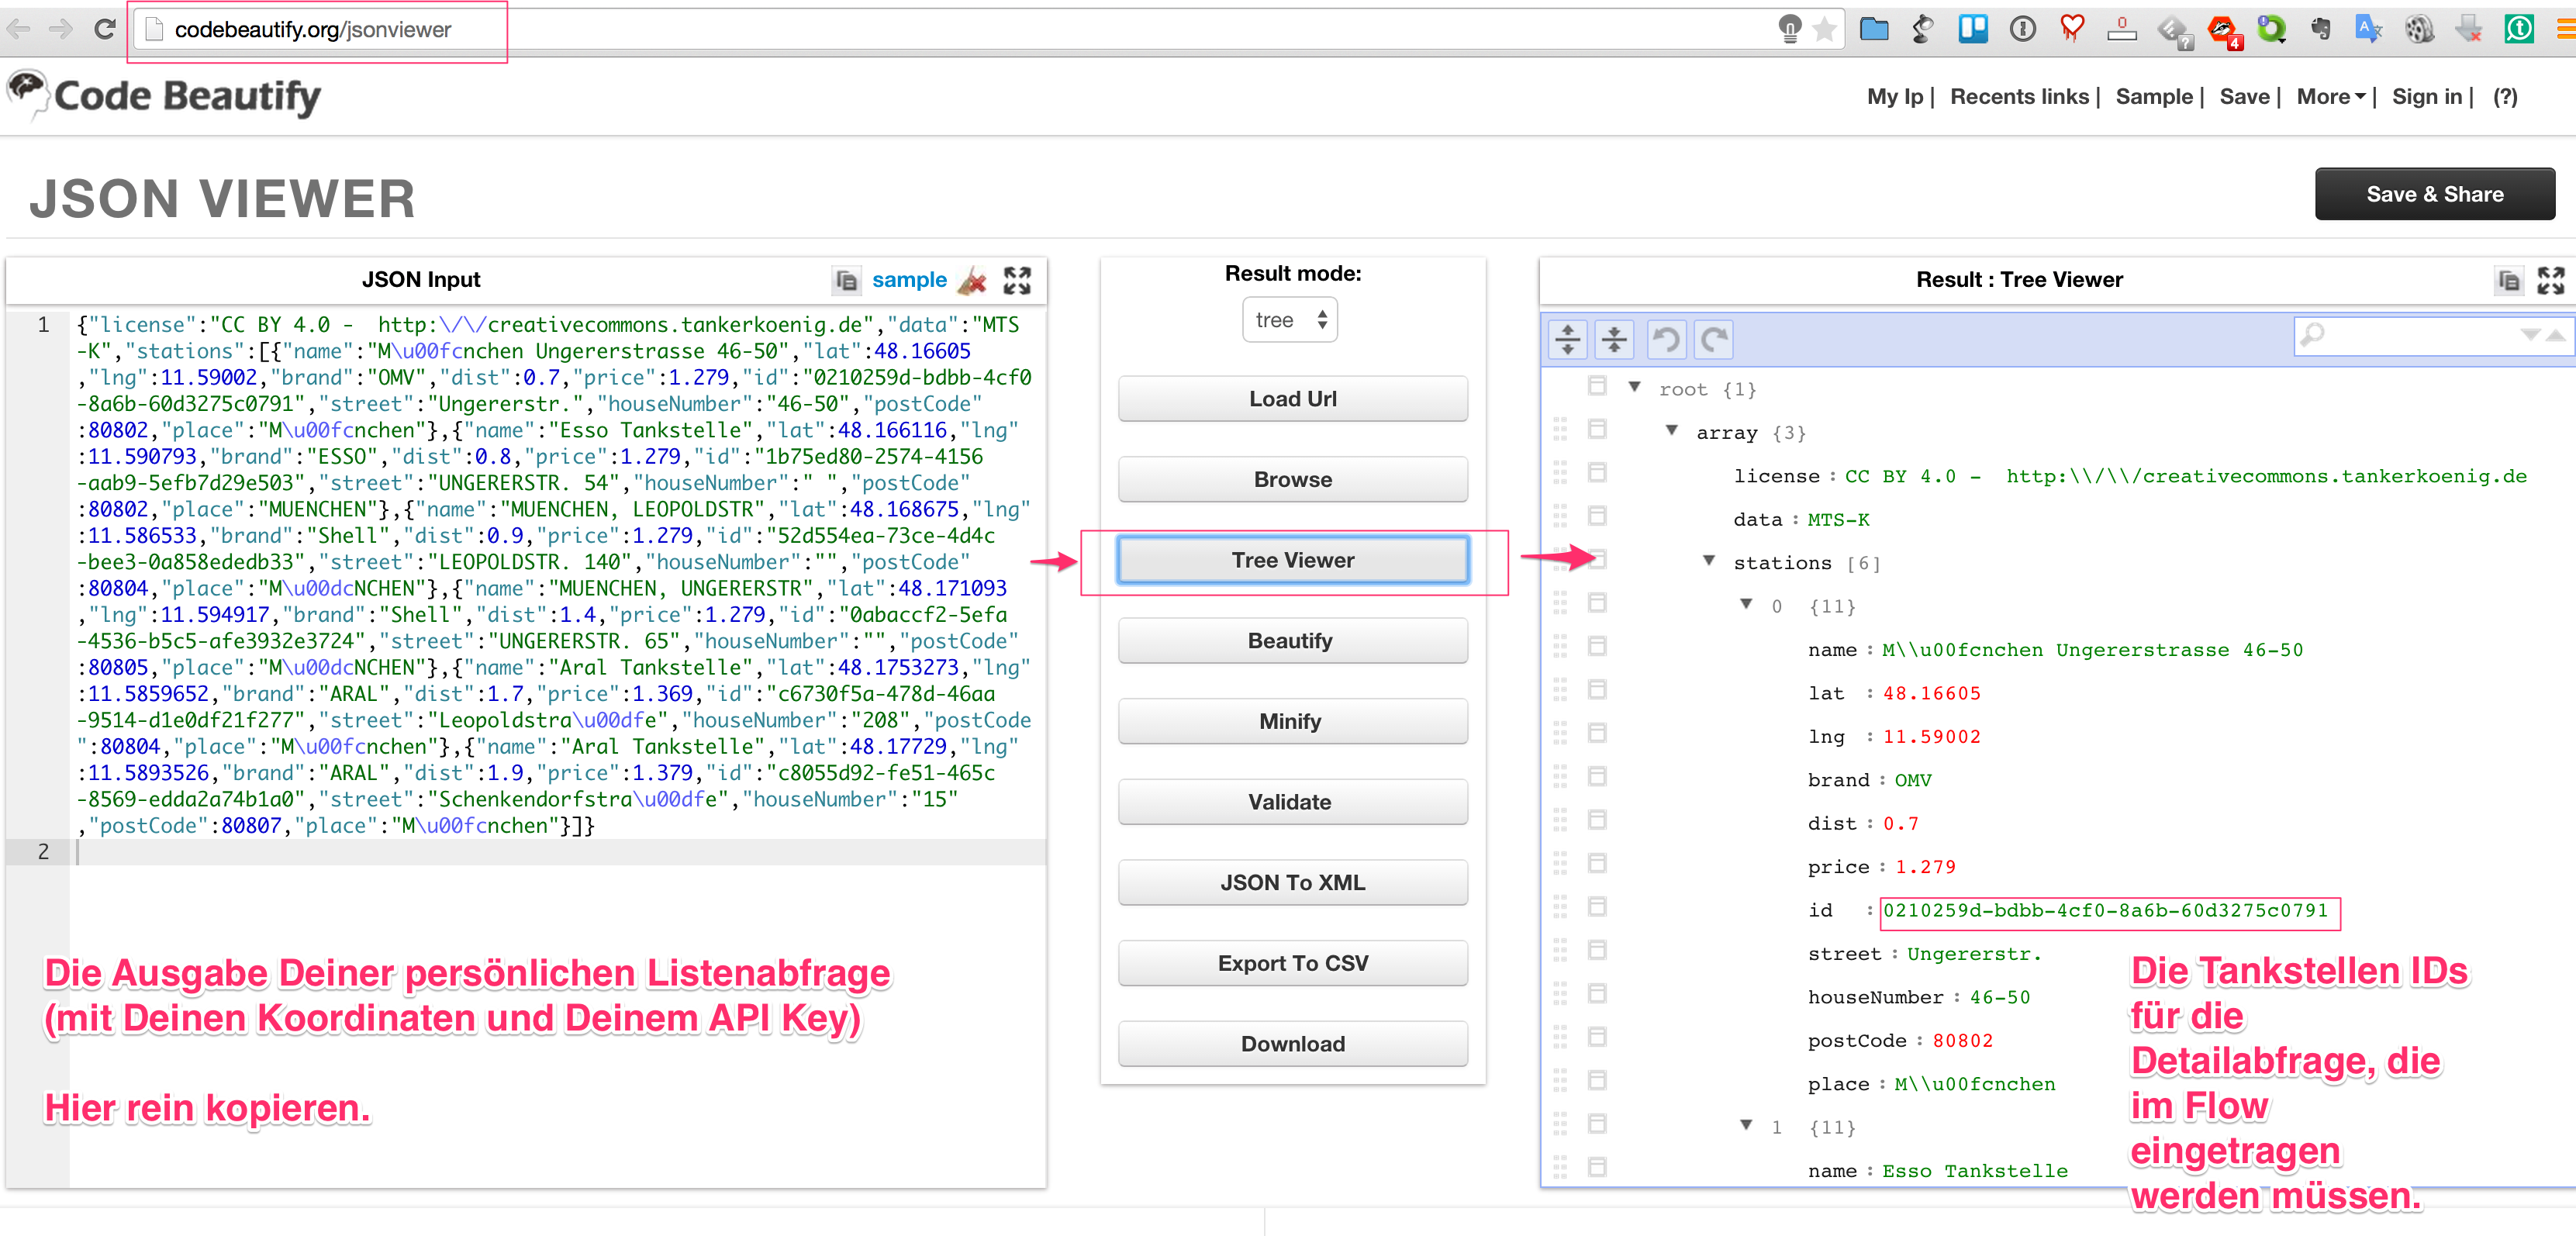This screenshot has height=1236, width=2576.
Task: Expand all tree fields
Action: 1567,340
